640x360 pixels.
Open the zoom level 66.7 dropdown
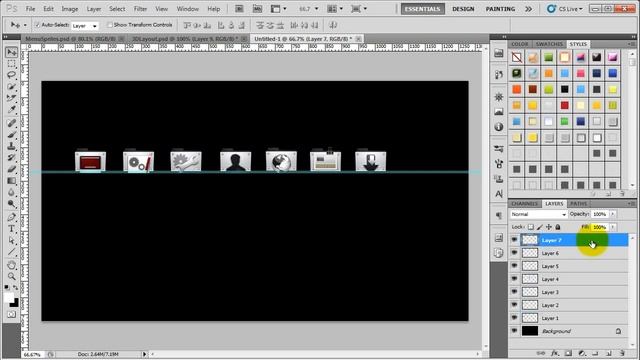pos(316,9)
